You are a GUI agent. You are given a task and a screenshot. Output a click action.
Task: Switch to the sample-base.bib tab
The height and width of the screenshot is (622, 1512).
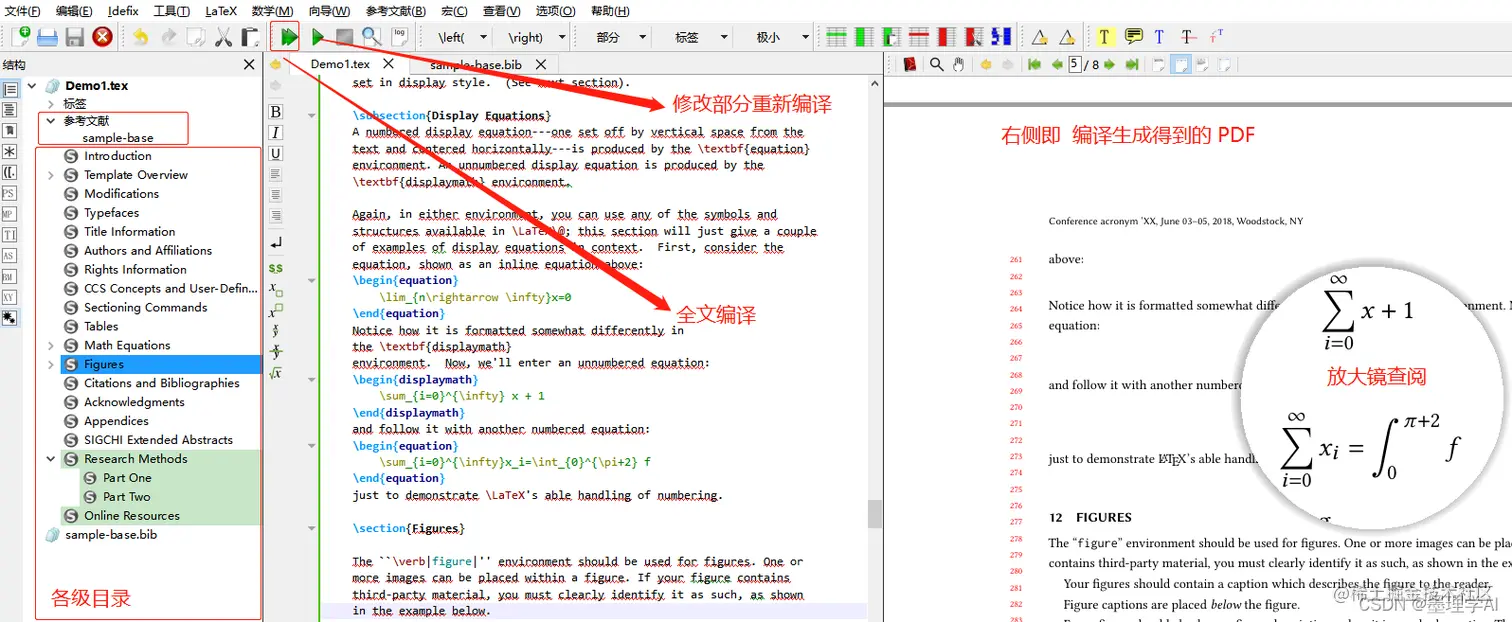[475, 64]
